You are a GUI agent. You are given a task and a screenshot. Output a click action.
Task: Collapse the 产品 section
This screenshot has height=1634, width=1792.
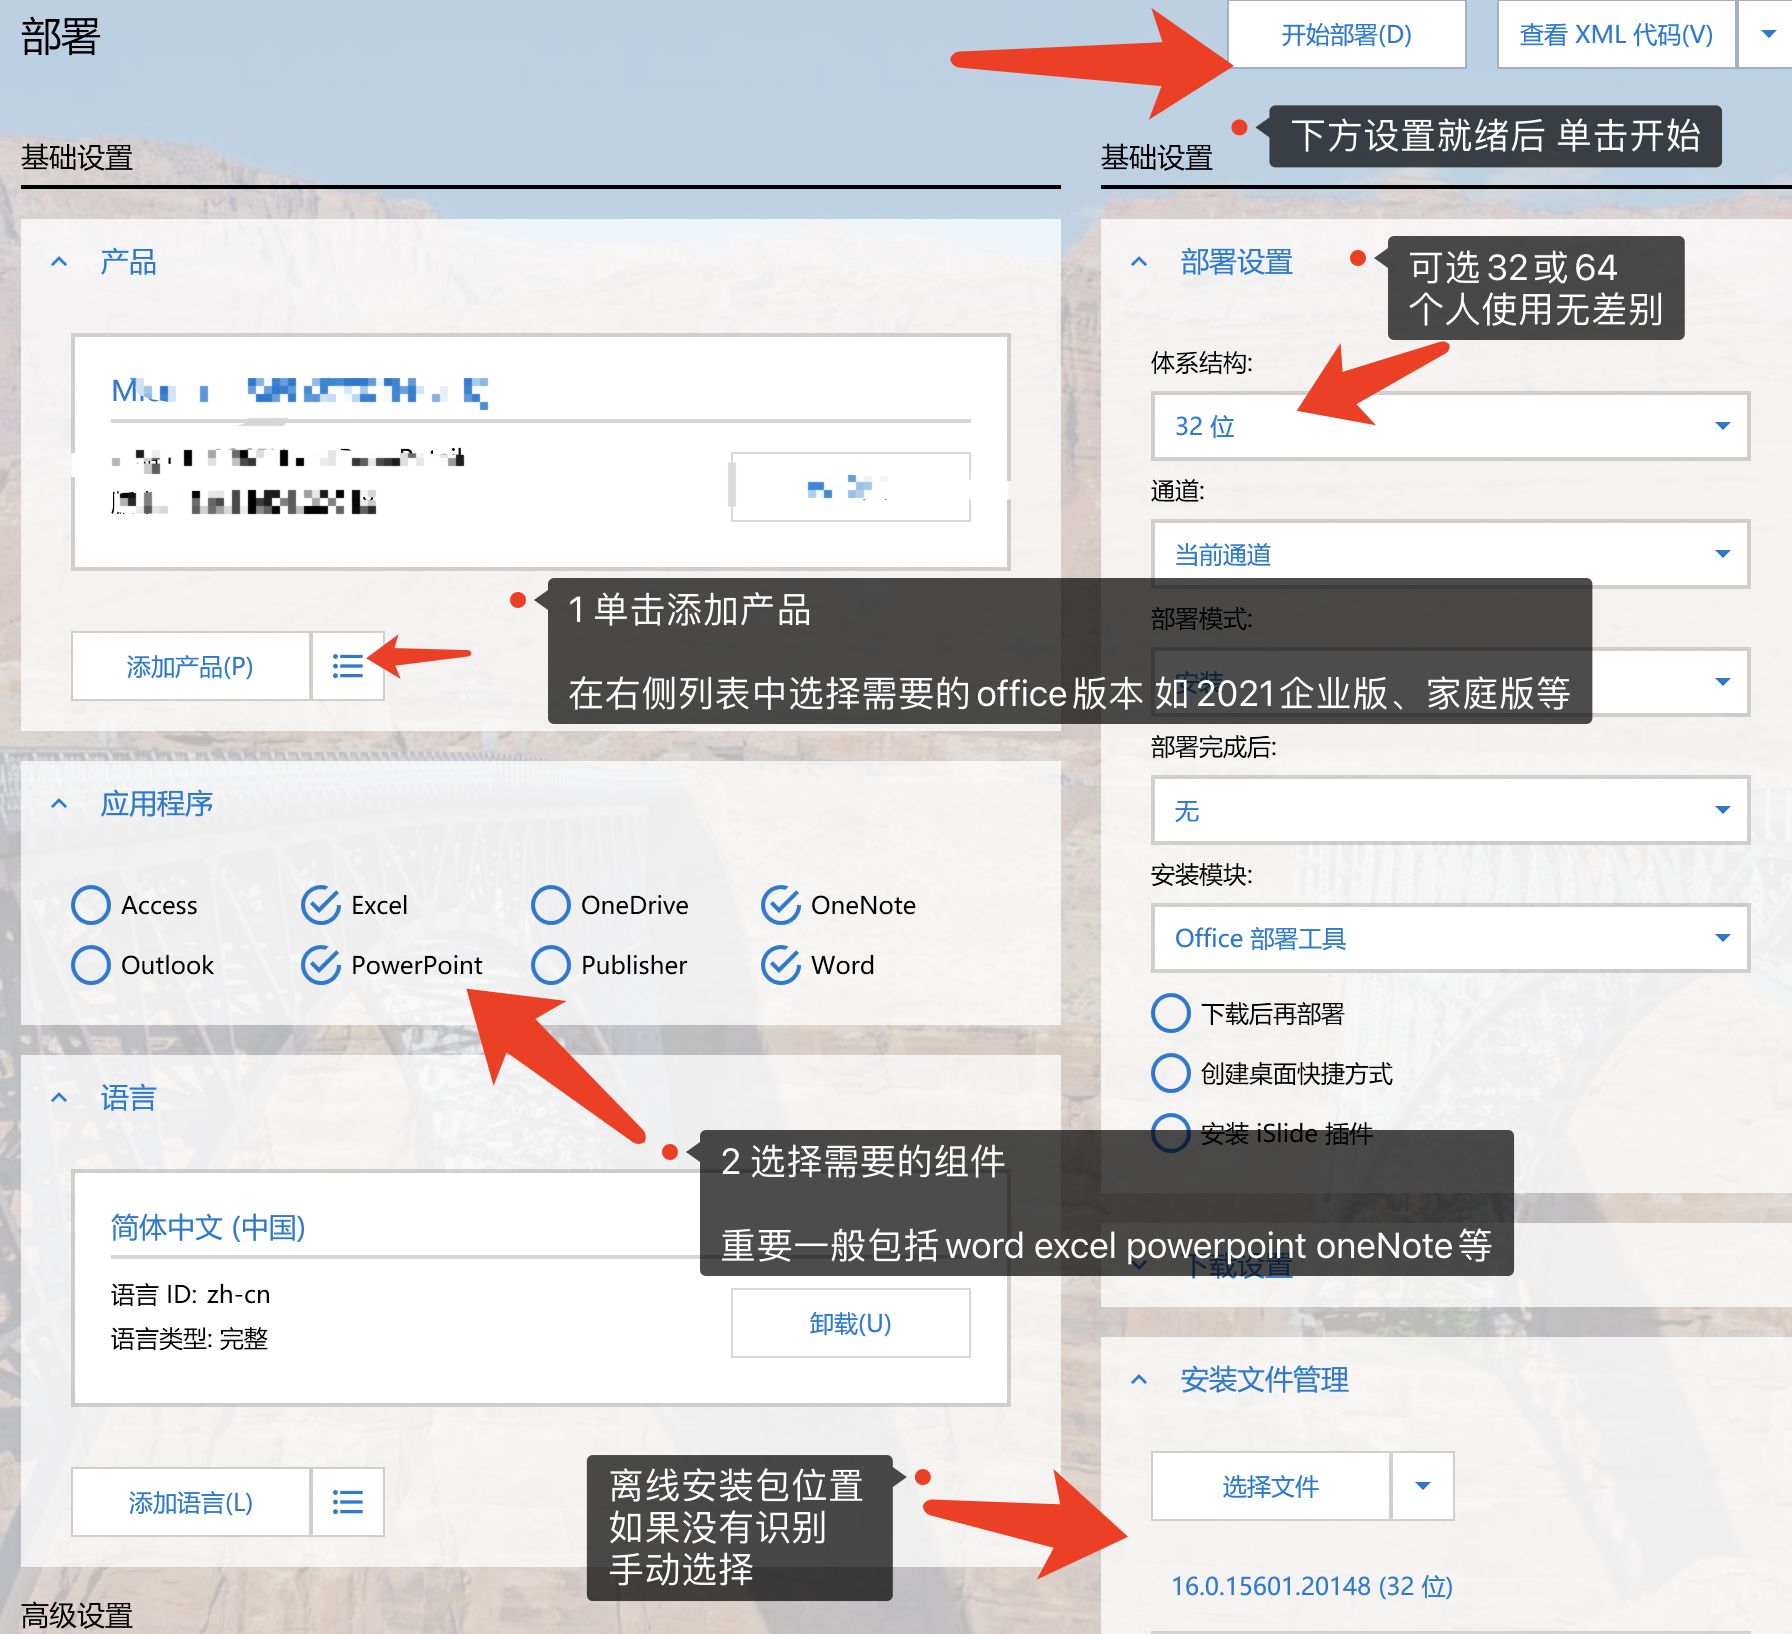tap(59, 262)
